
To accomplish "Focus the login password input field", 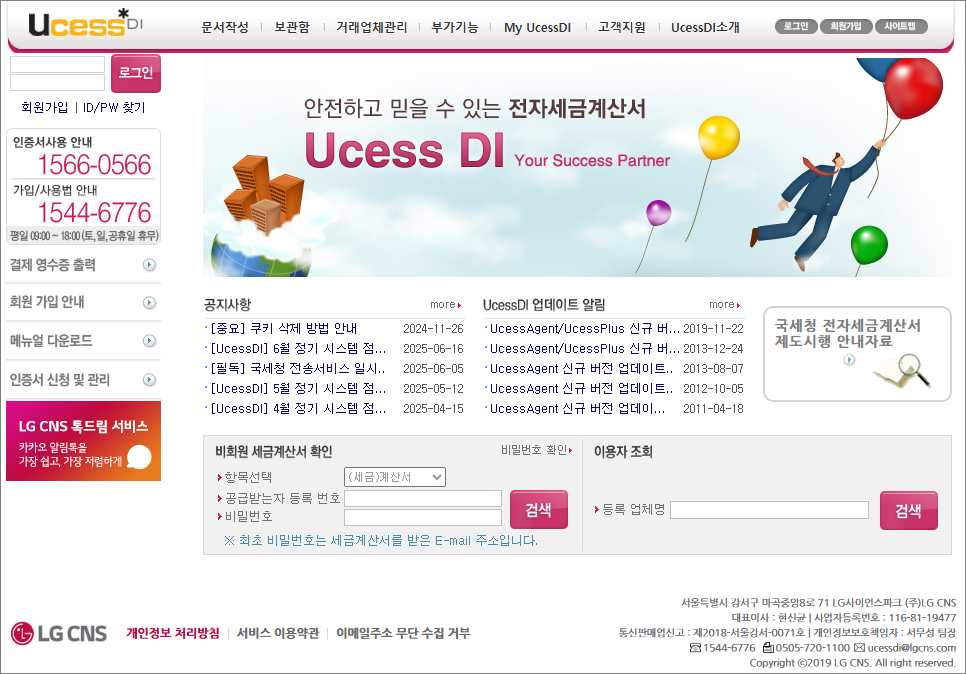I will [57, 83].
